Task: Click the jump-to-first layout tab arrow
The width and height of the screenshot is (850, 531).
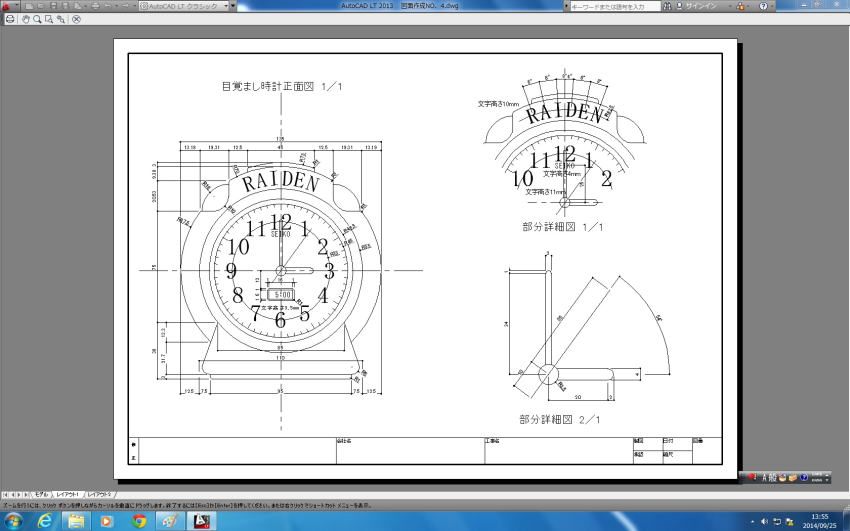Action: pyautogui.click(x=5, y=495)
